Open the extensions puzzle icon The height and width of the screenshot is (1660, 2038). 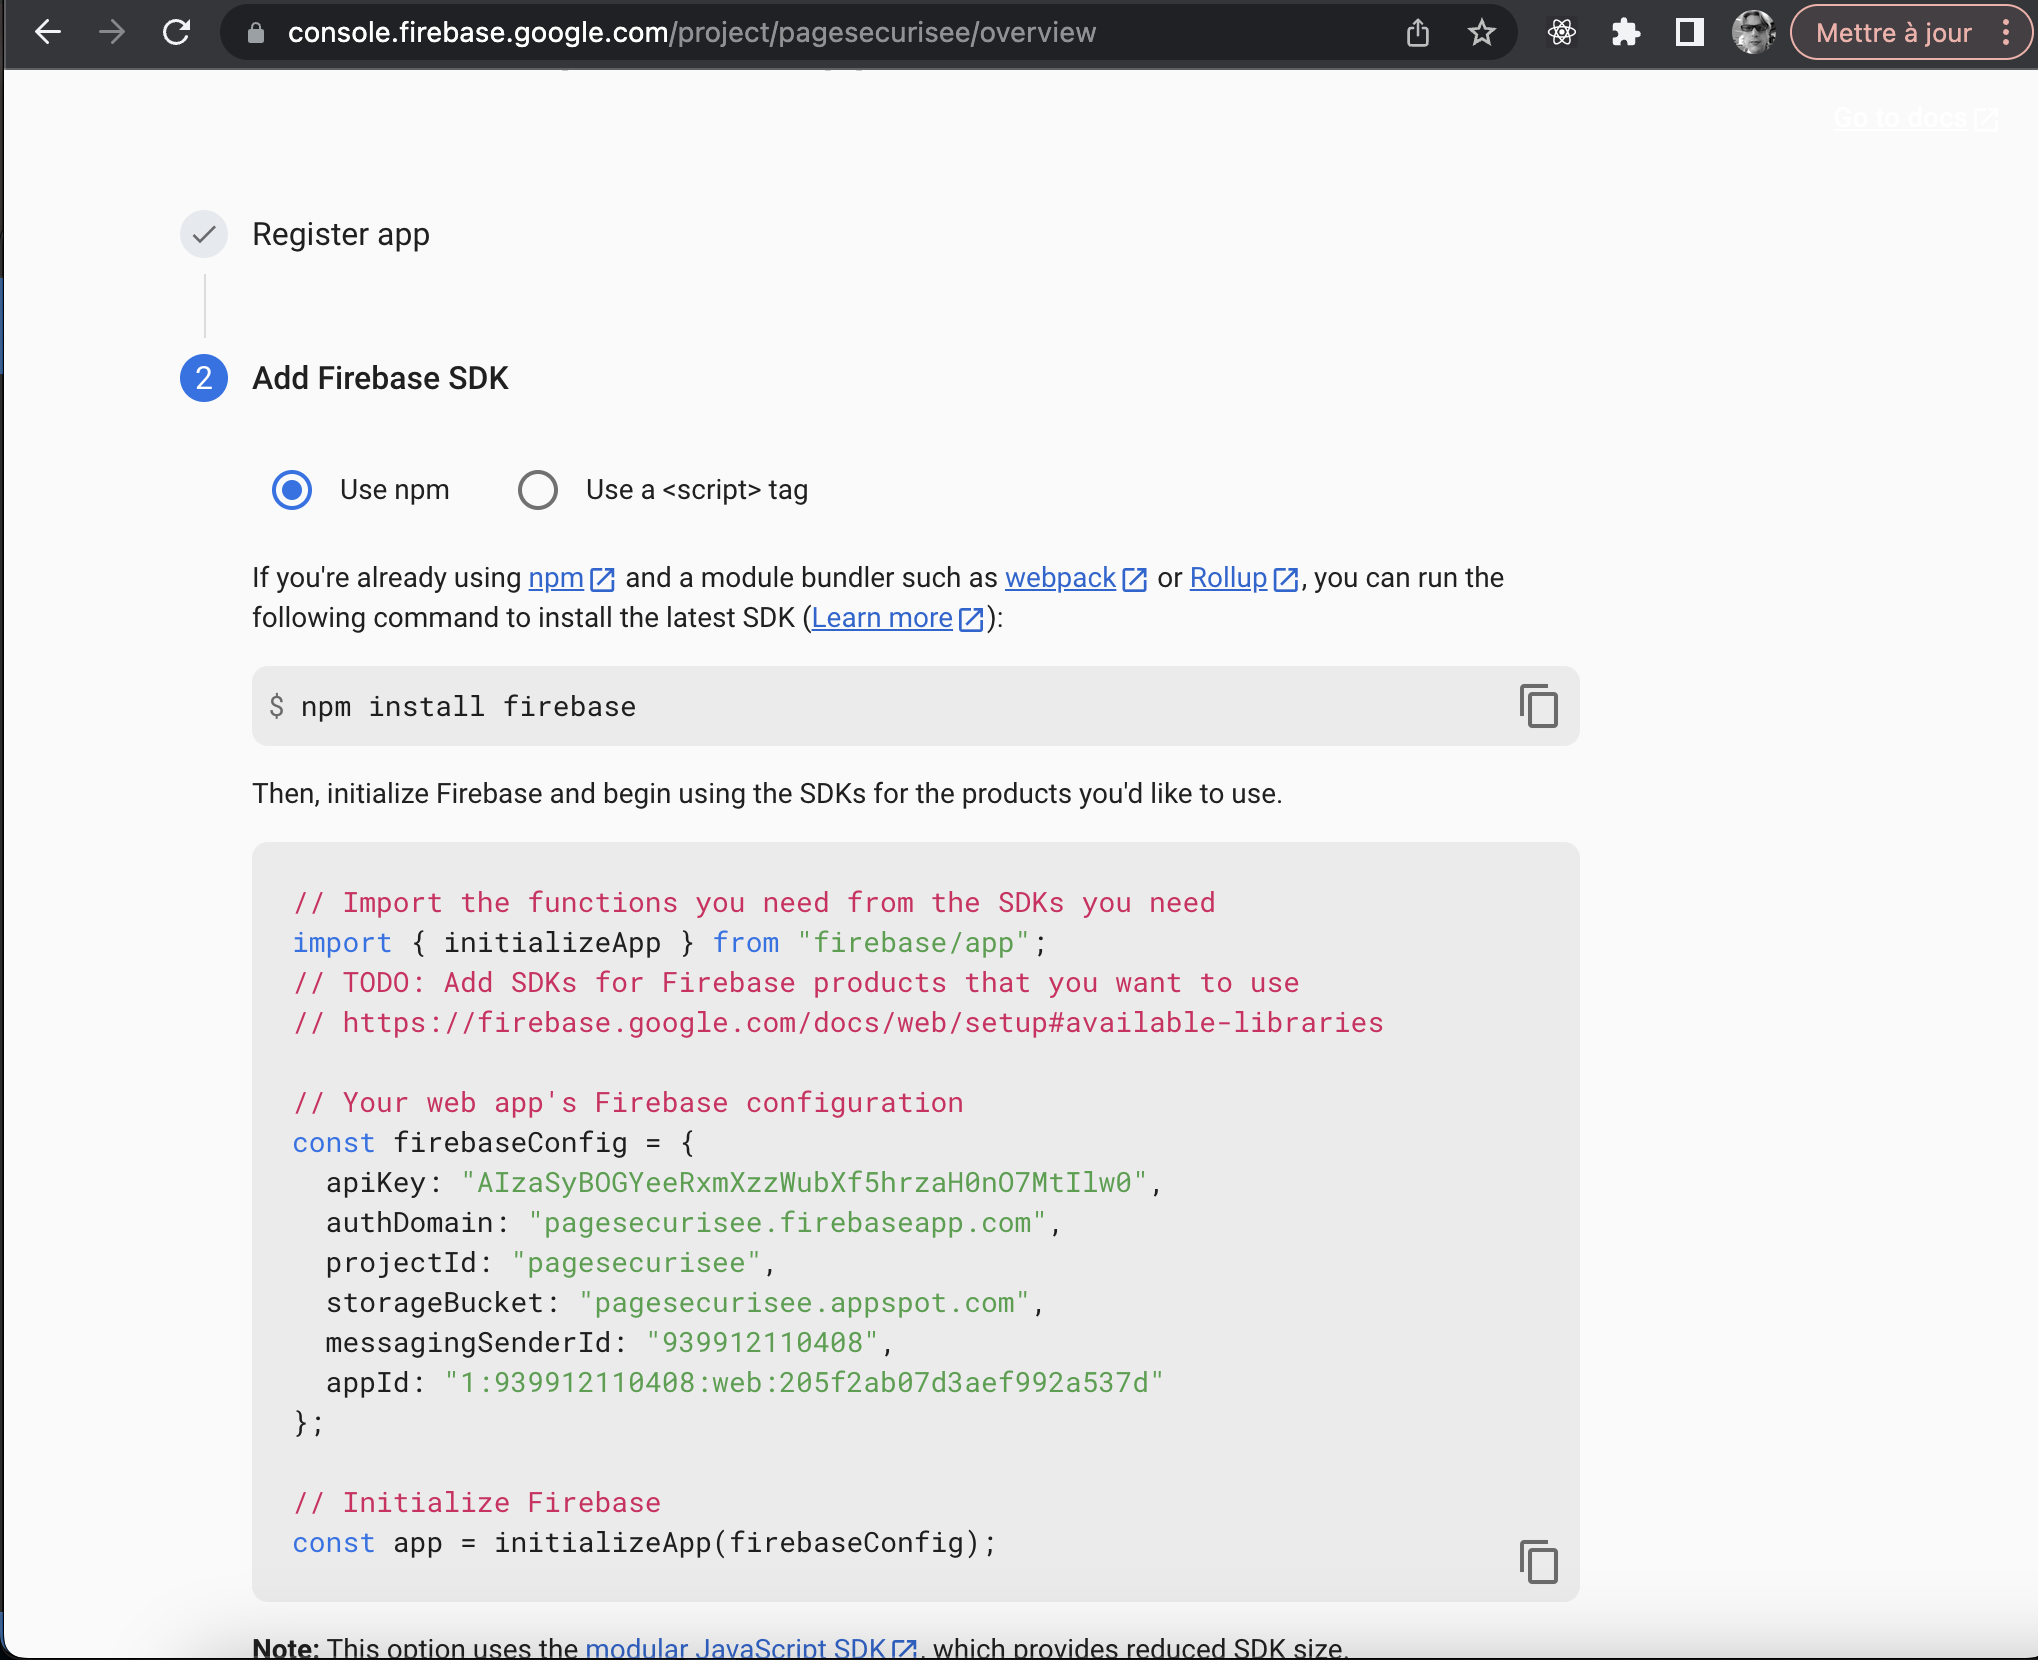1626,33
